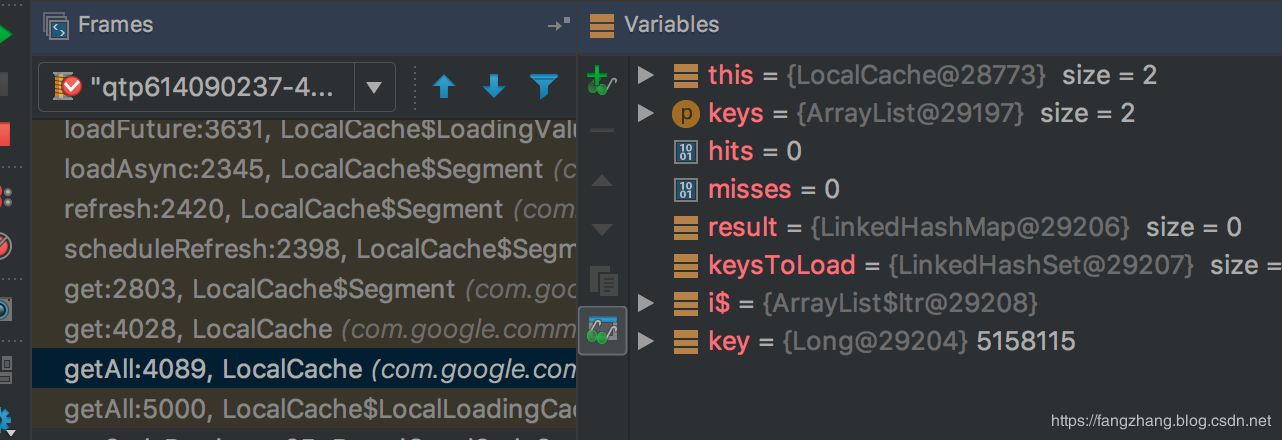Select the Variables panel tab
This screenshot has width=1282, height=440.
[671, 24]
